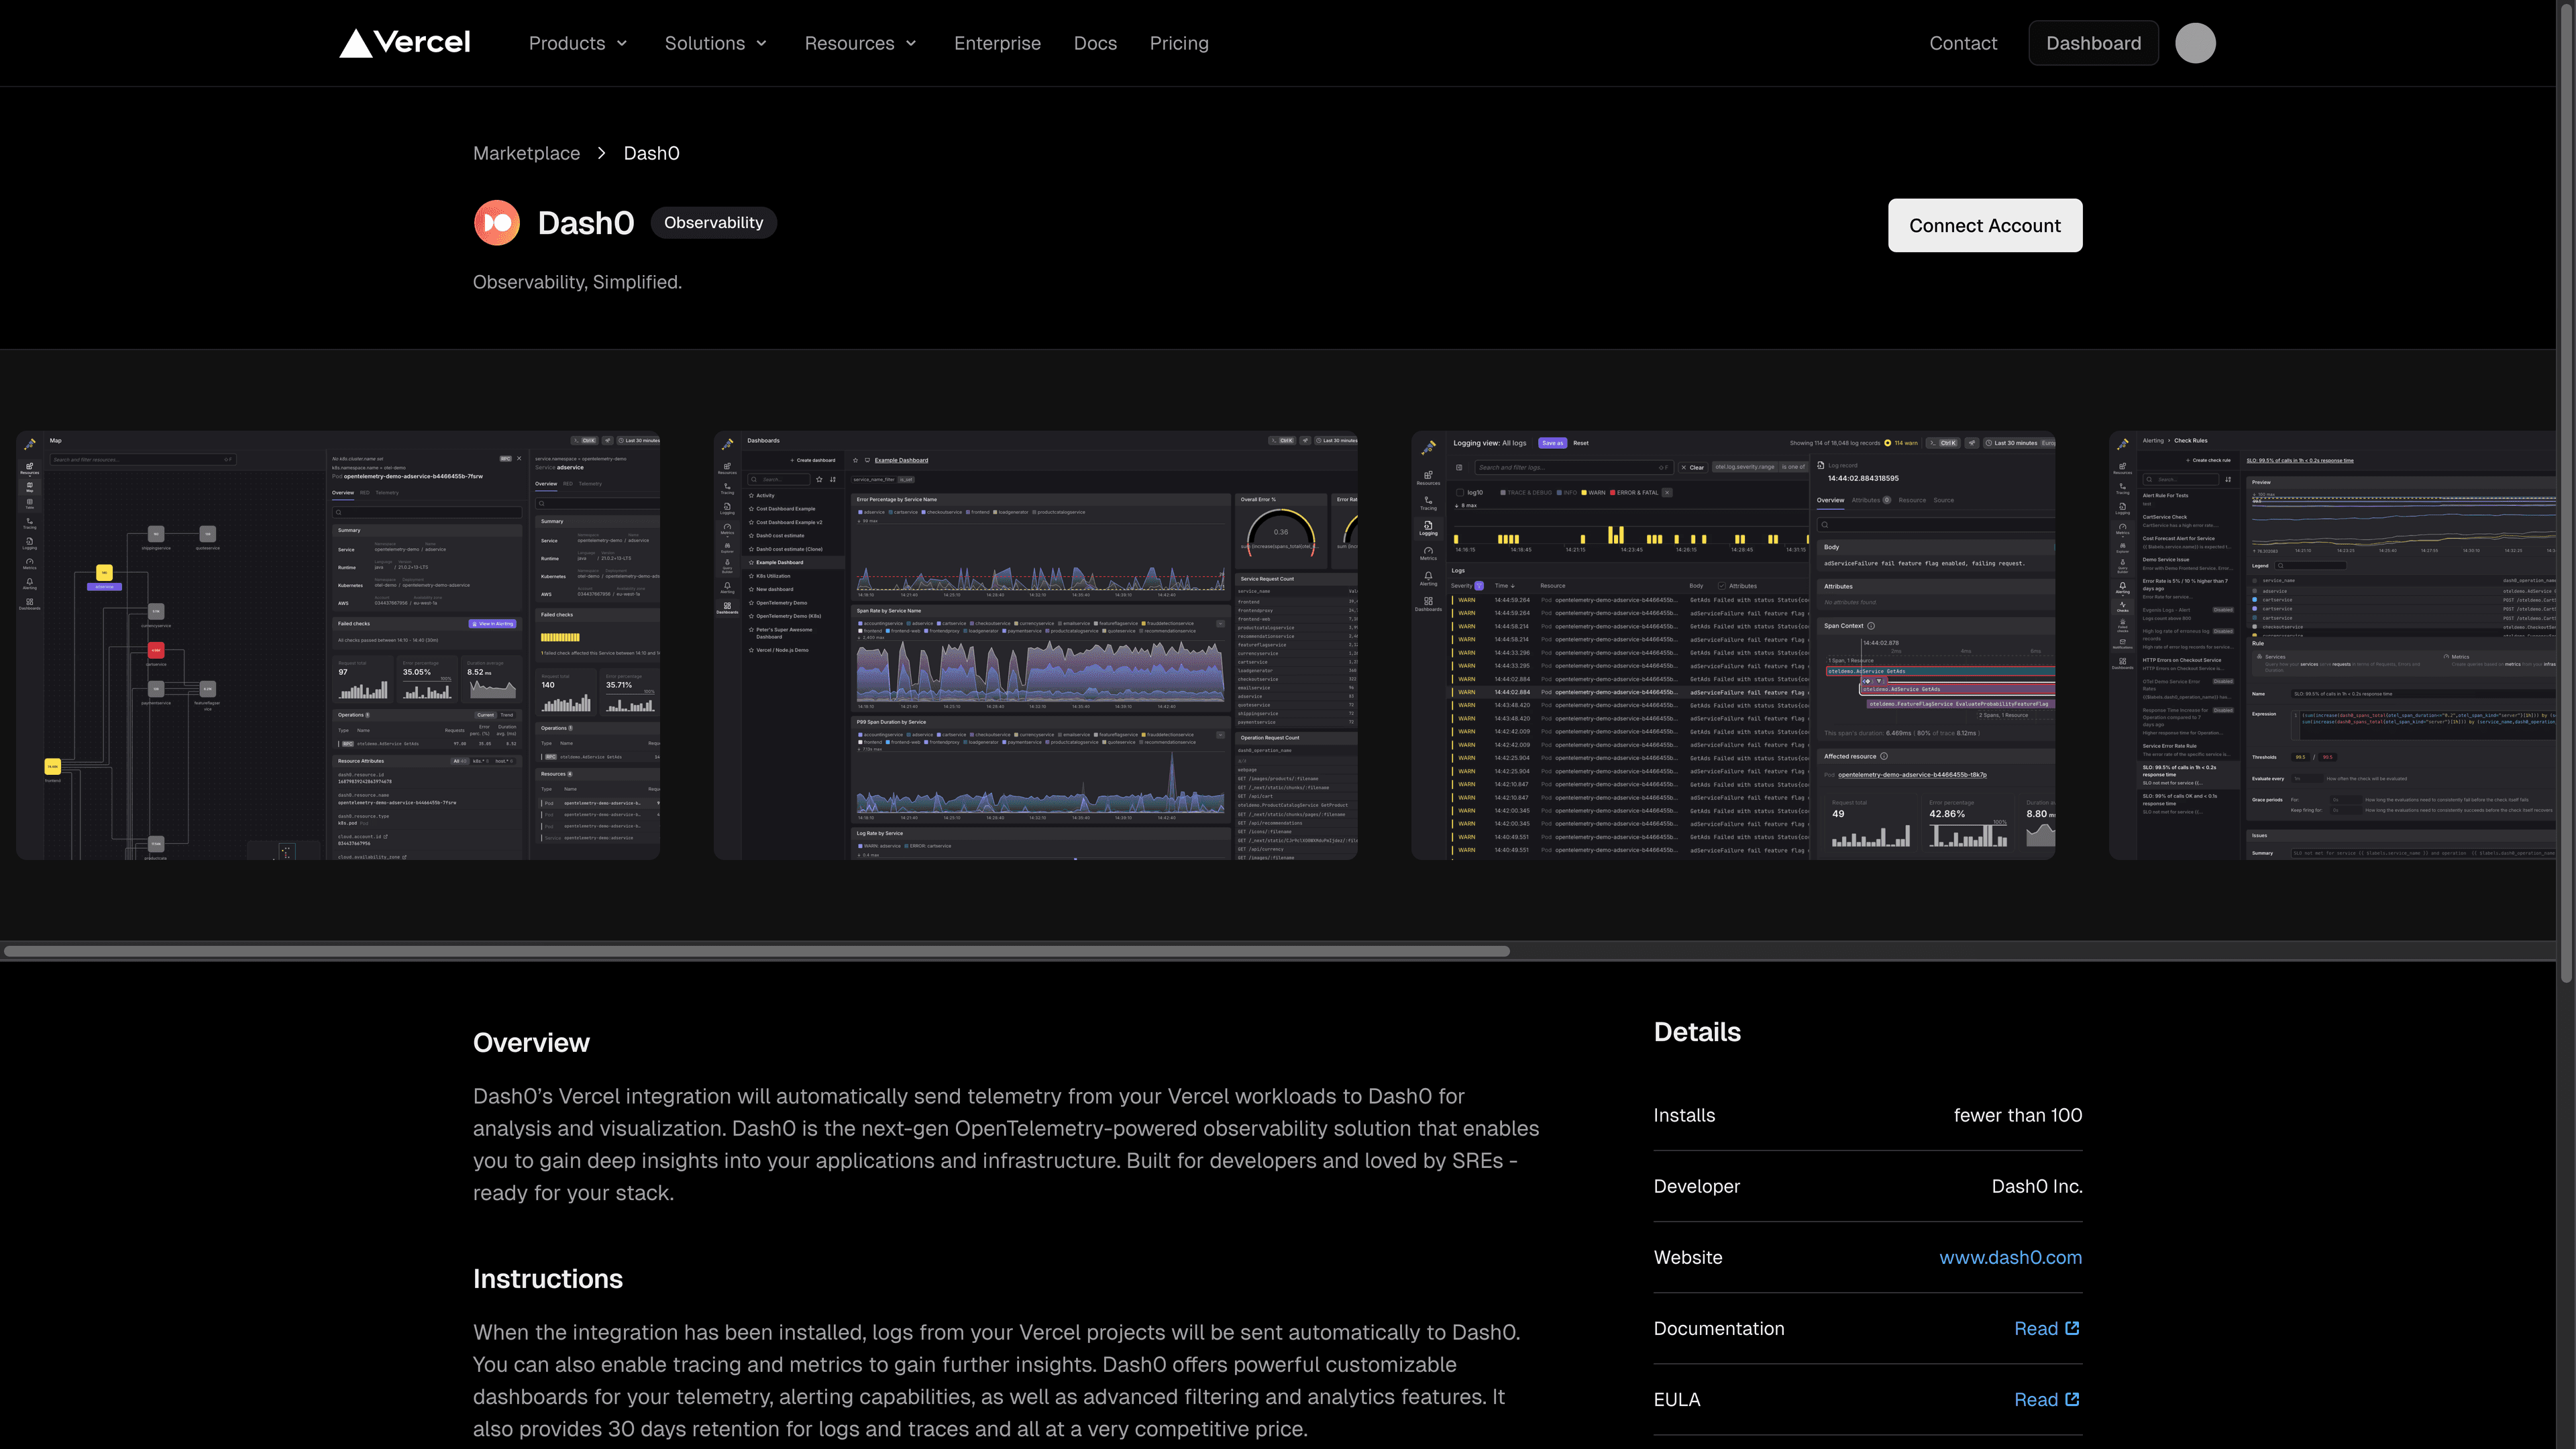
Task: Click the Website label in Details
Action: coord(1688,1257)
